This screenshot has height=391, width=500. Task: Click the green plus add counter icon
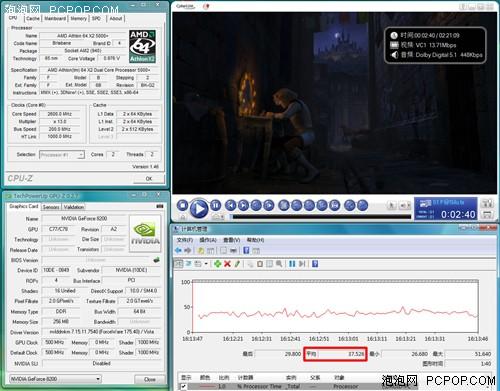click(218, 264)
